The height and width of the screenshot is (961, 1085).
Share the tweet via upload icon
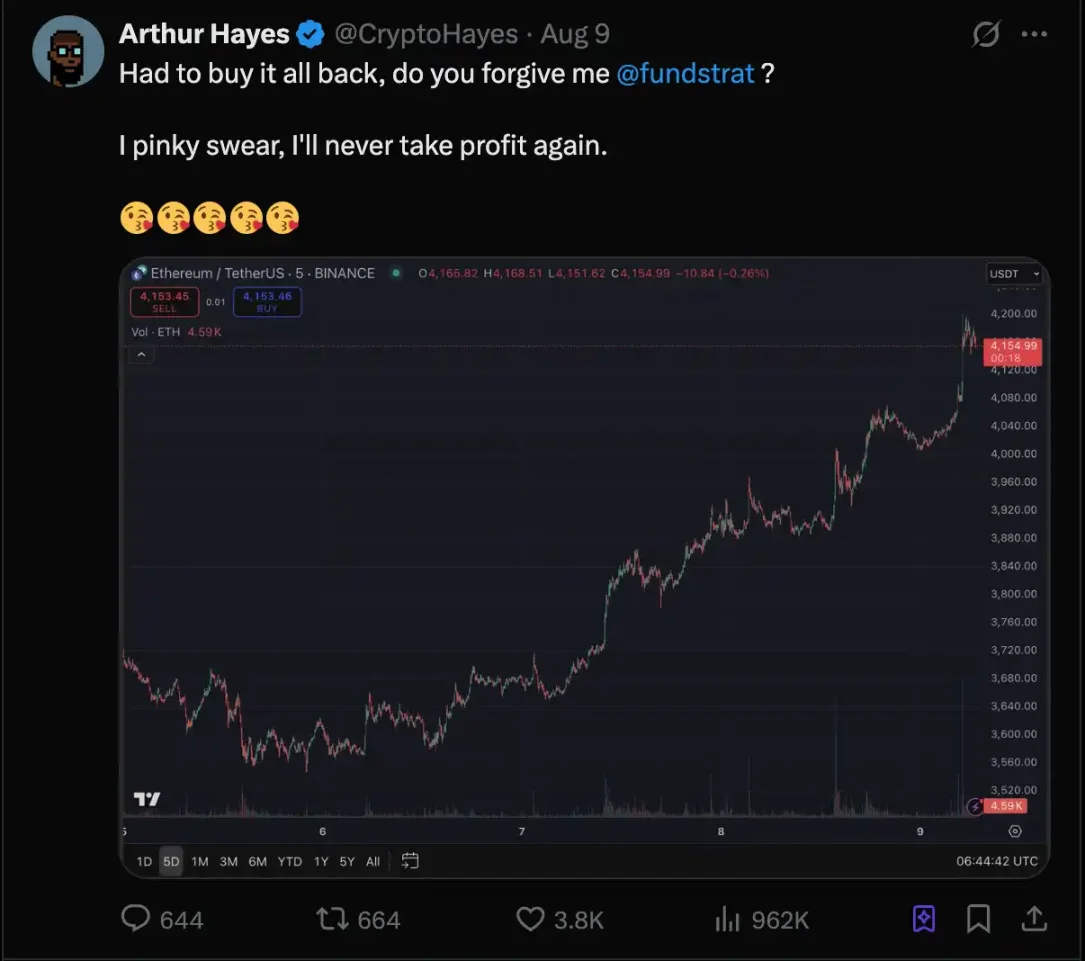click(1034, 918)
